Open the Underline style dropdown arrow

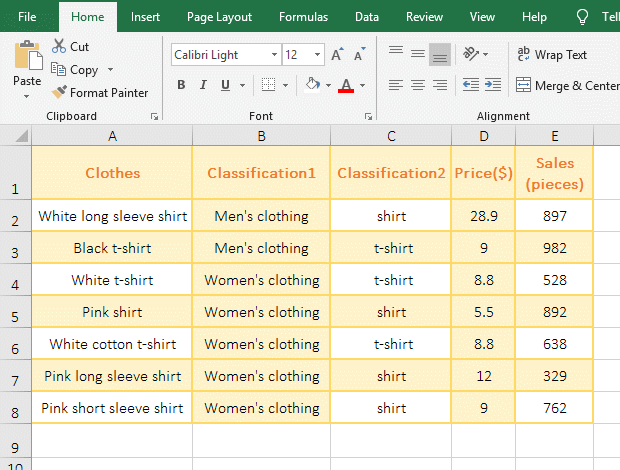click(242, 85)
